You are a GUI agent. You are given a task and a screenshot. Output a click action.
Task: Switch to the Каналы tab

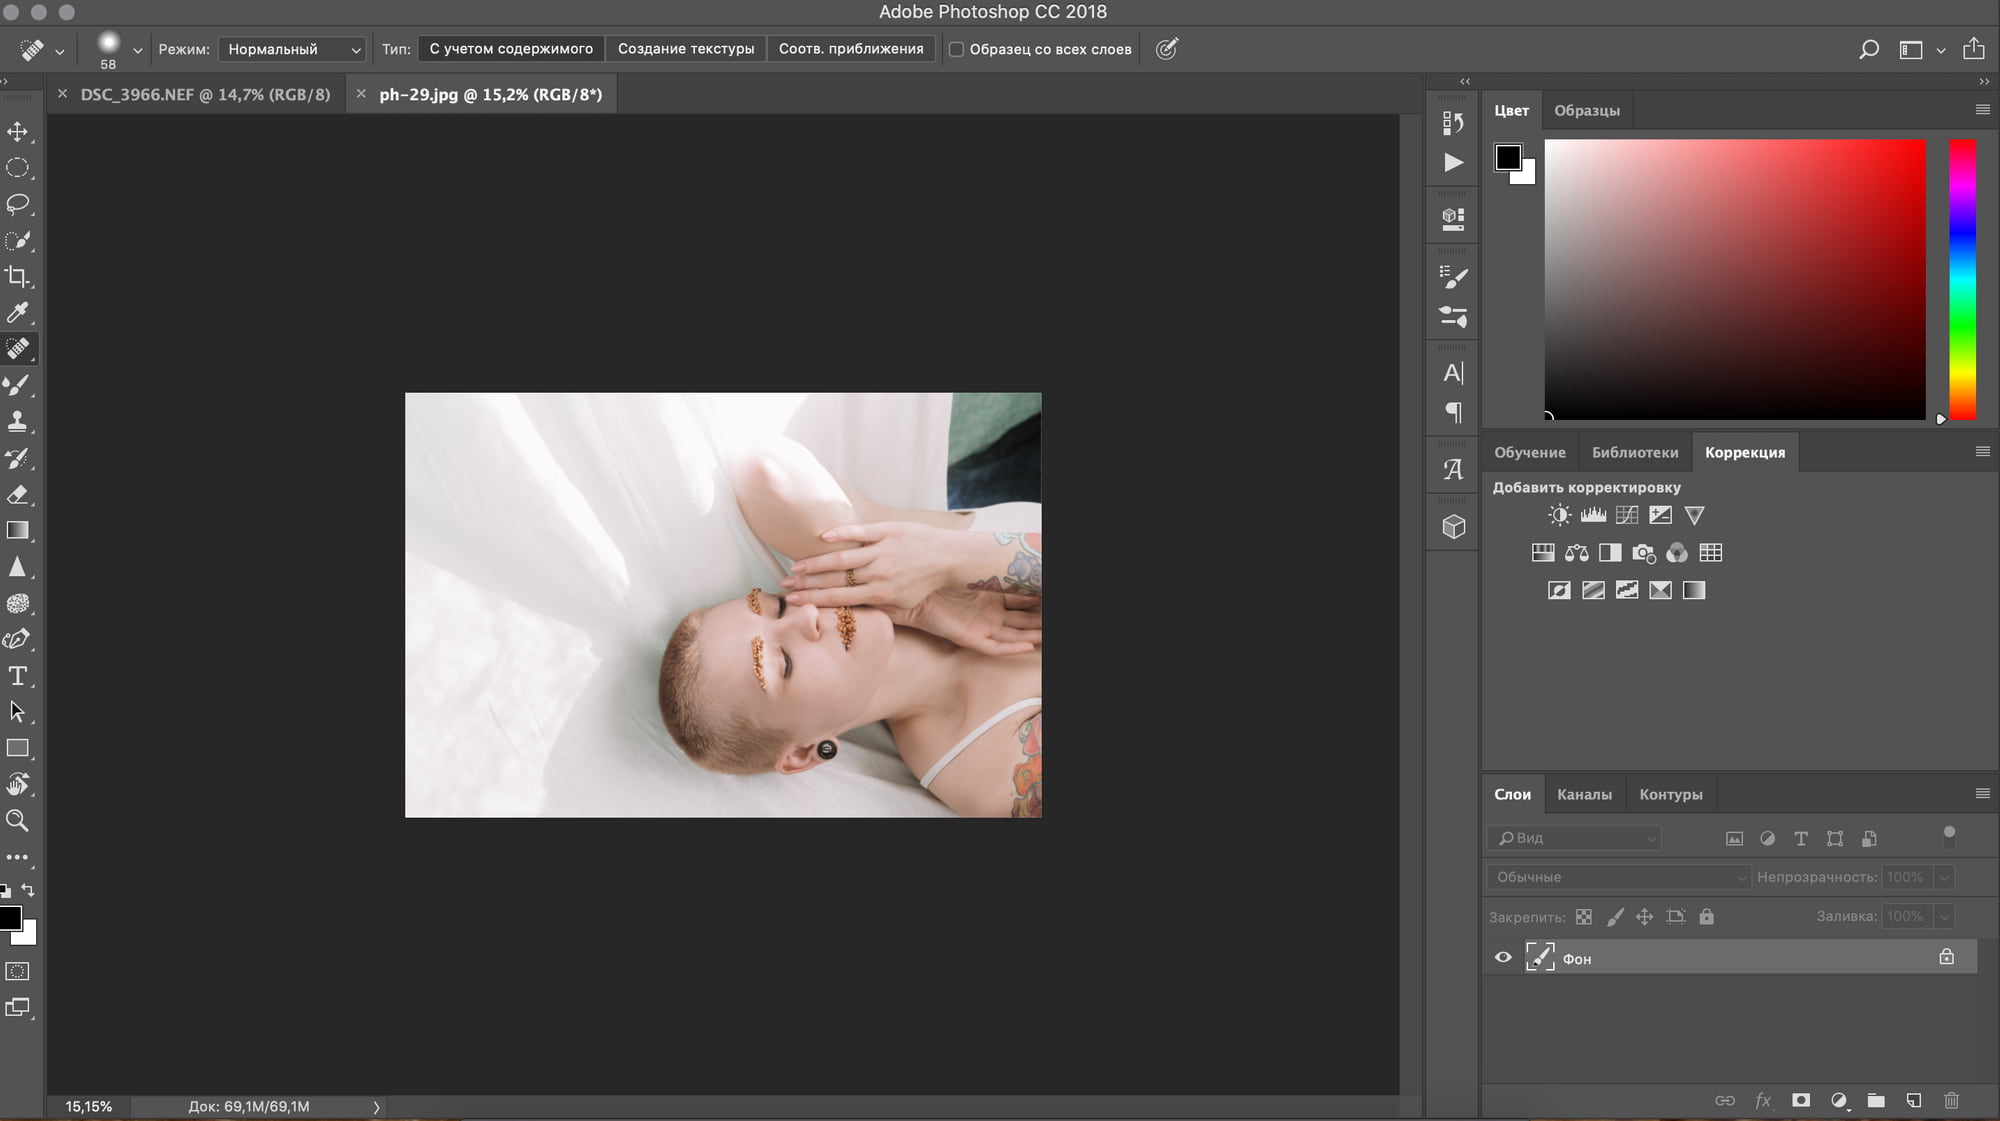coord(1584,794)
